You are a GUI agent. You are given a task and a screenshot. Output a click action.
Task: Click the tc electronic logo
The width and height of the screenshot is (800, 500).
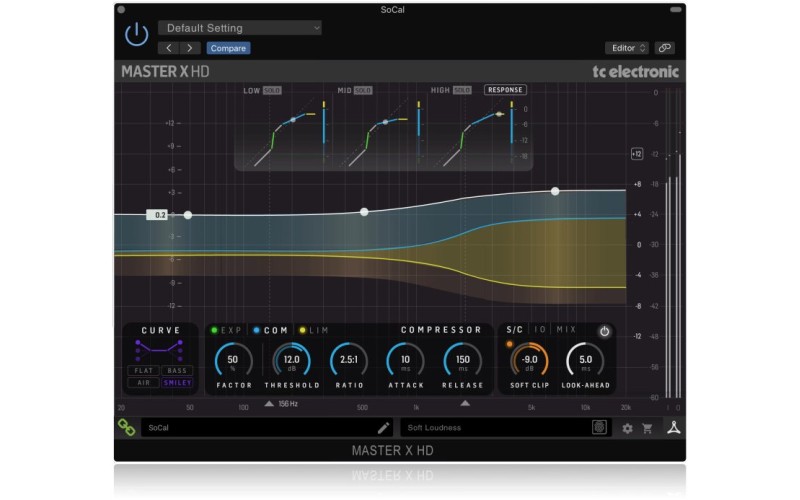click(635, 72)
